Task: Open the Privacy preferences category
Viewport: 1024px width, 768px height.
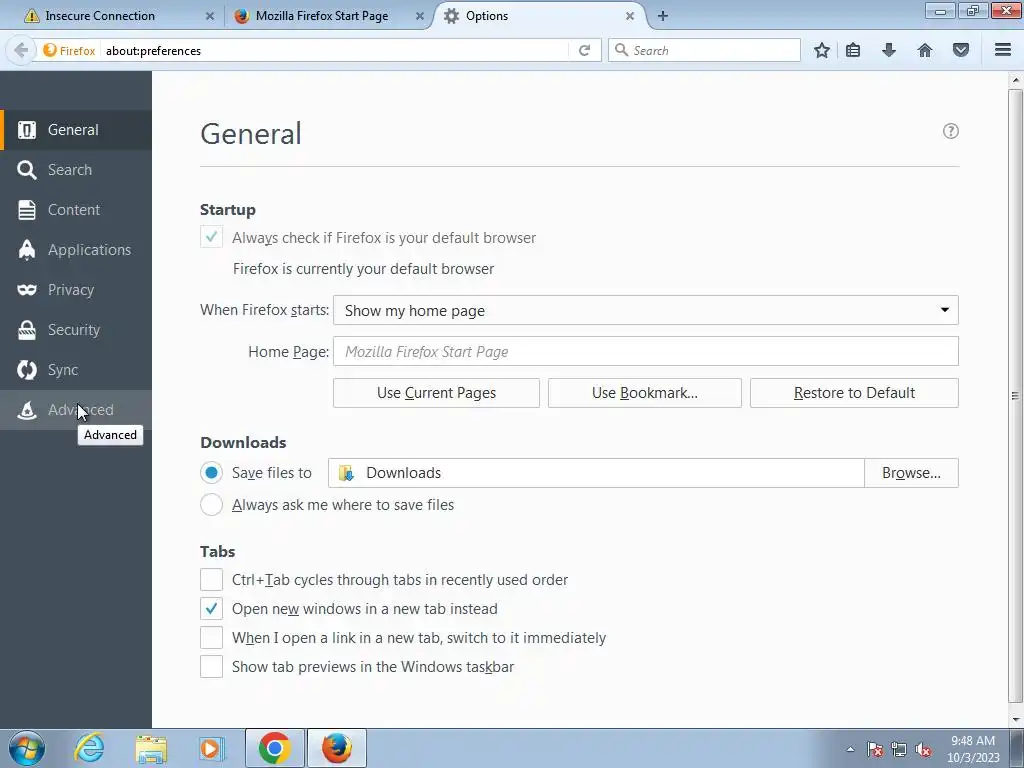Action: pyautogui.click(x=76, y=289)
